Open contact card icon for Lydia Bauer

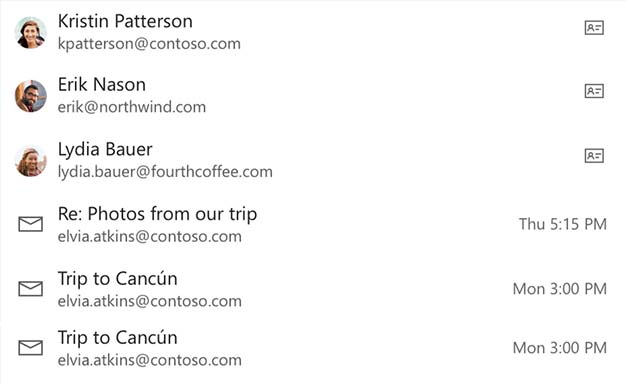point(594,156)
